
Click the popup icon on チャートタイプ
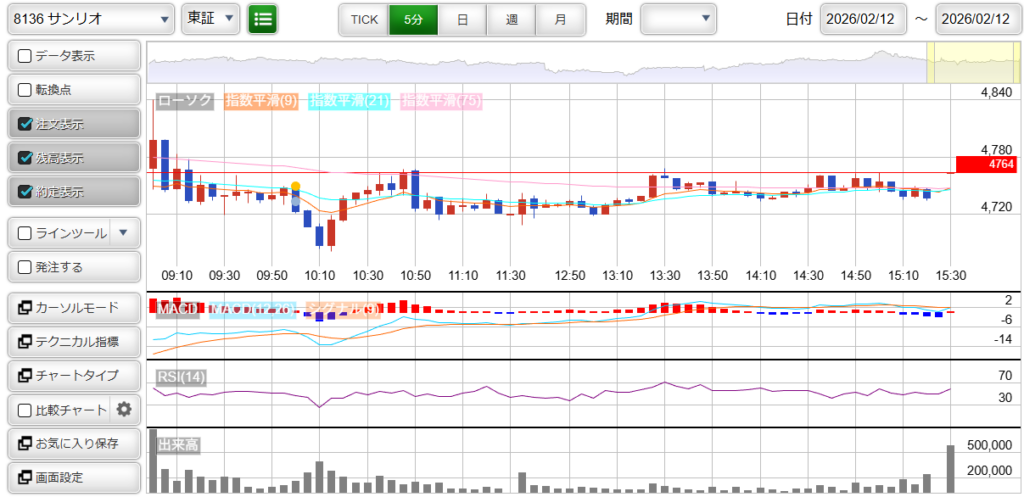[x=25, y=375]
